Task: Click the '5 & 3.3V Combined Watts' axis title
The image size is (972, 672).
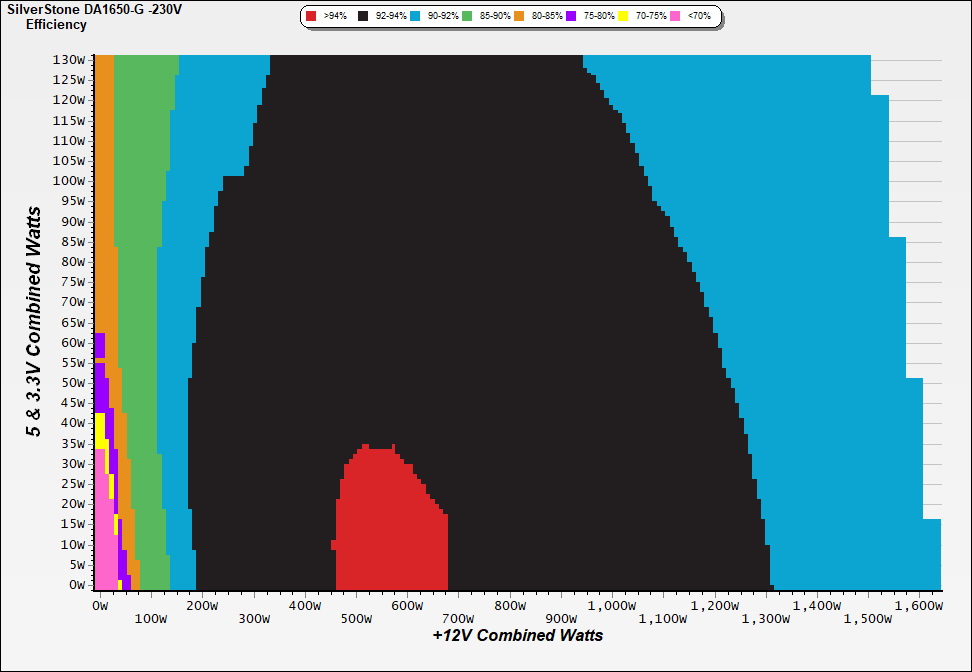Action: coord(34,321)
